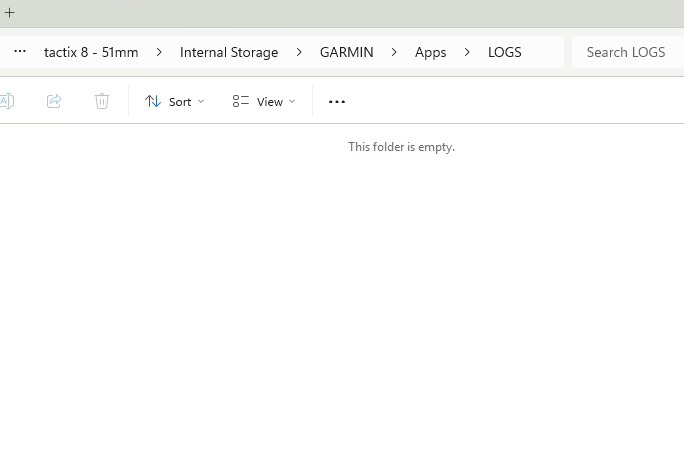Open the Sort dropdown menu
Screen dimensions: 684x469
174,101
